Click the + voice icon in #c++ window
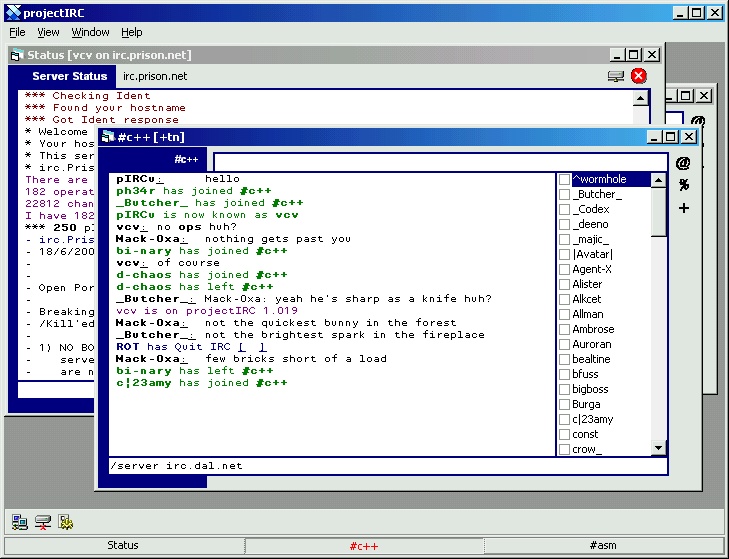The image size is (729, 559). [x=683, y=208]
